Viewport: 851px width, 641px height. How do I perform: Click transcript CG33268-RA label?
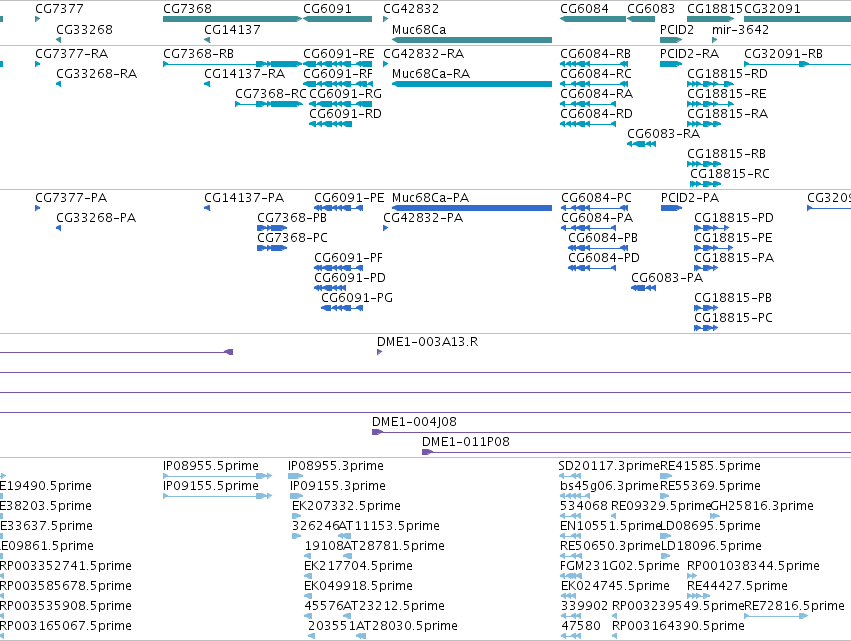[x=97, y=74]
